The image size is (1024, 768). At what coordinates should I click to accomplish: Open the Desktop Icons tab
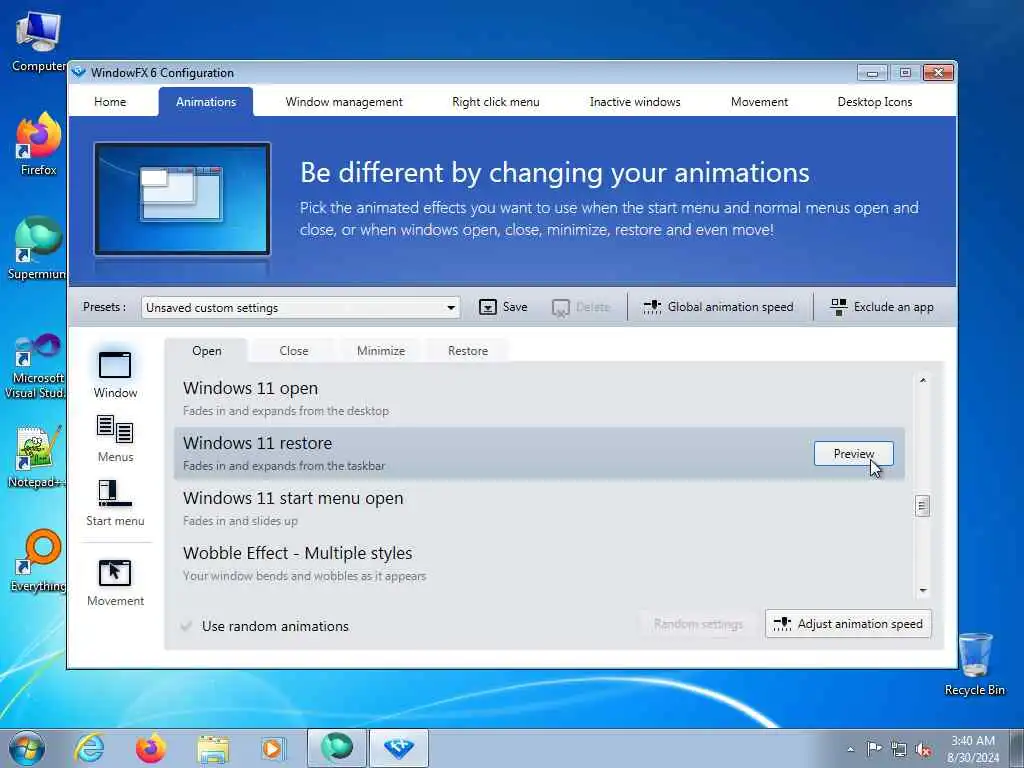[875, 102]
